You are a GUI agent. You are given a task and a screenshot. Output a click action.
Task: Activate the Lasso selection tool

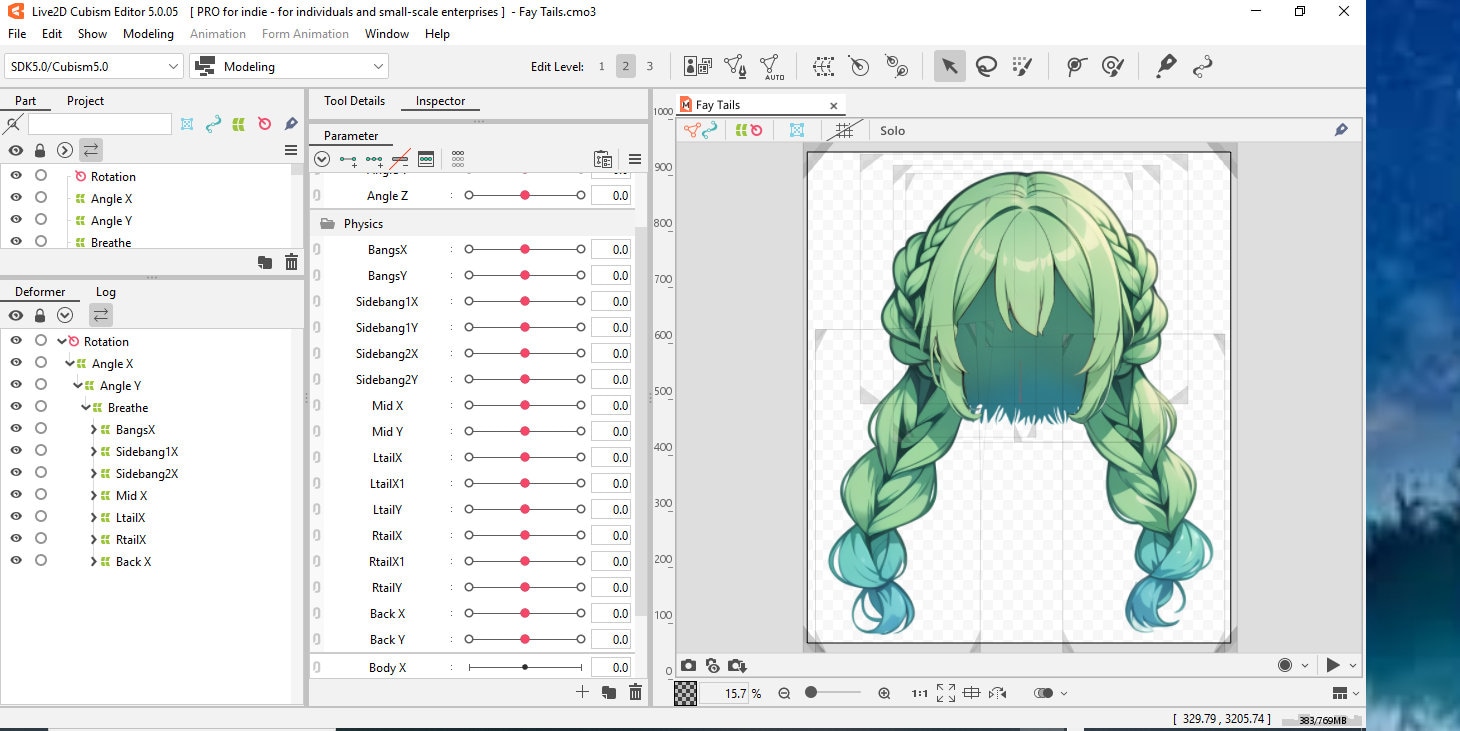[986, 66]
